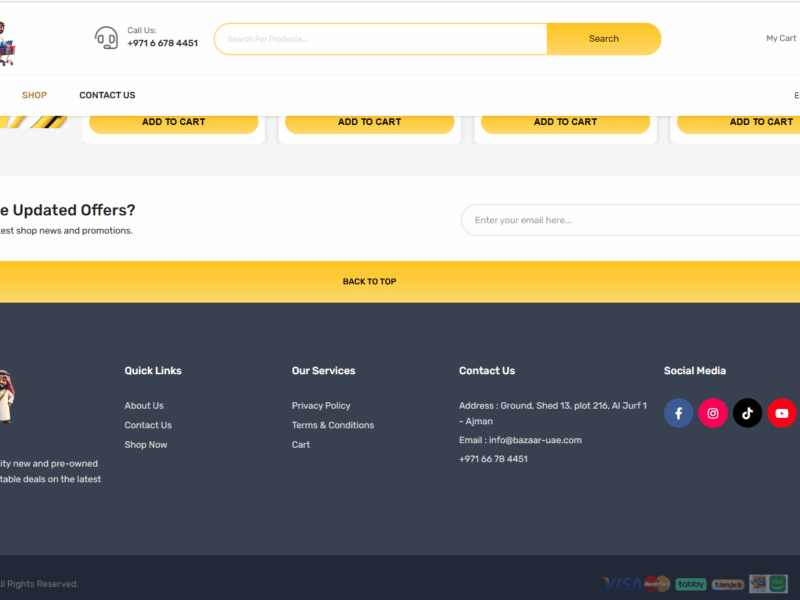Screen dimensions: 800x600
Task: Click the TikTok icon in footer
Action: [x=747, y=413]
